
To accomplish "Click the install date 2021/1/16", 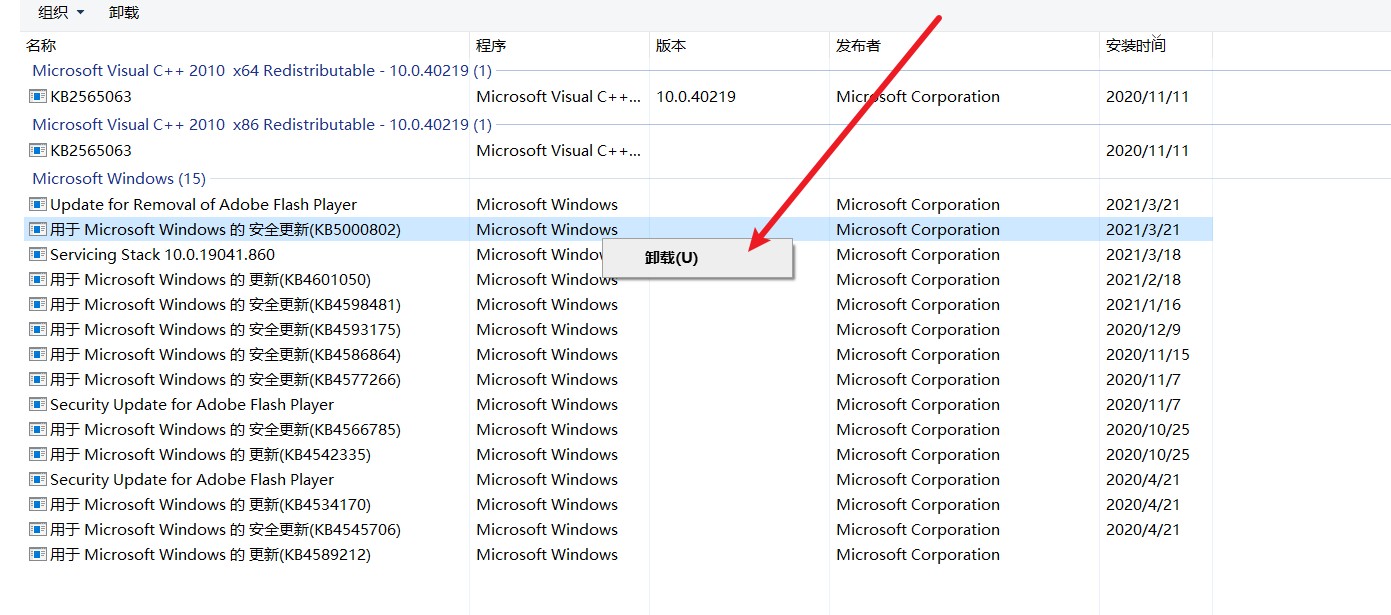I will [x=1144, y=305].
